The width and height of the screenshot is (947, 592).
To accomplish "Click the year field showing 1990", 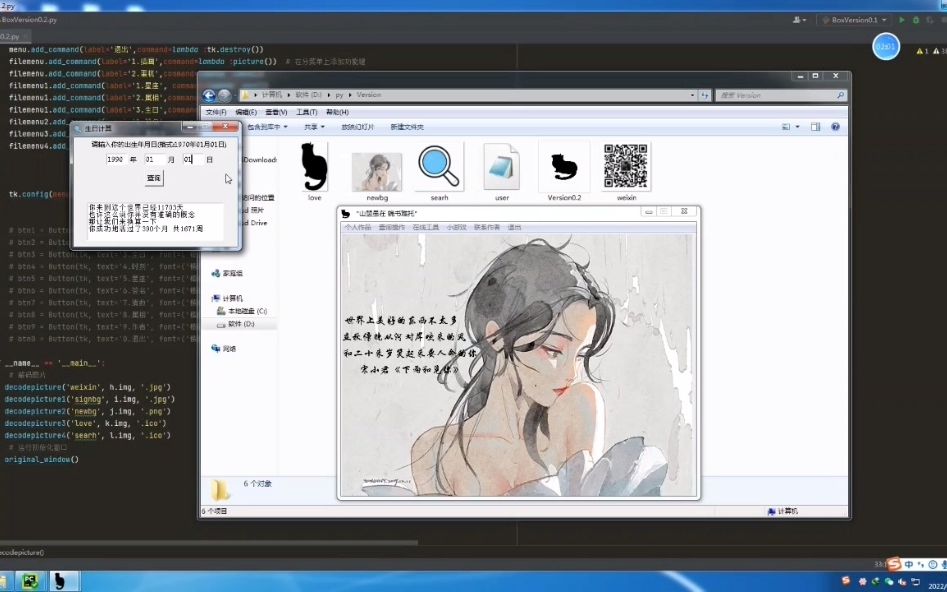I will pos(115,160).
